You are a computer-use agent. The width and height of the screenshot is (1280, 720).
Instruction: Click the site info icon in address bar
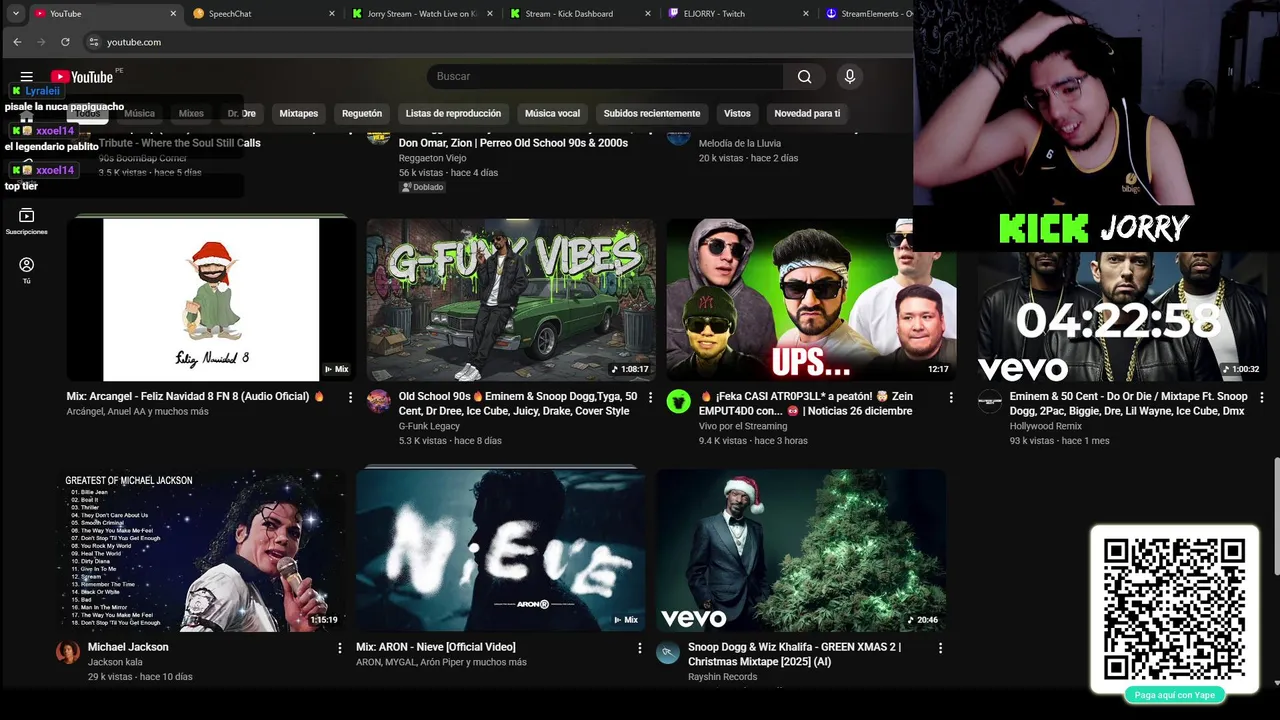click(x=94, y=42)
